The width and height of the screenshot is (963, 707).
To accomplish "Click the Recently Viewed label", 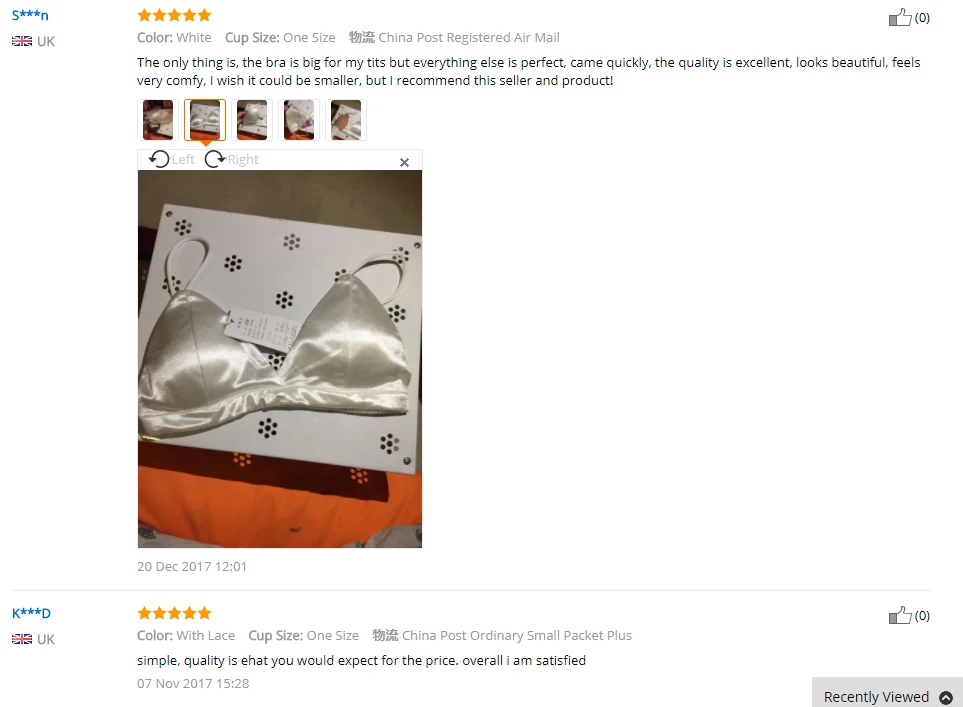I will pos(876,697).
